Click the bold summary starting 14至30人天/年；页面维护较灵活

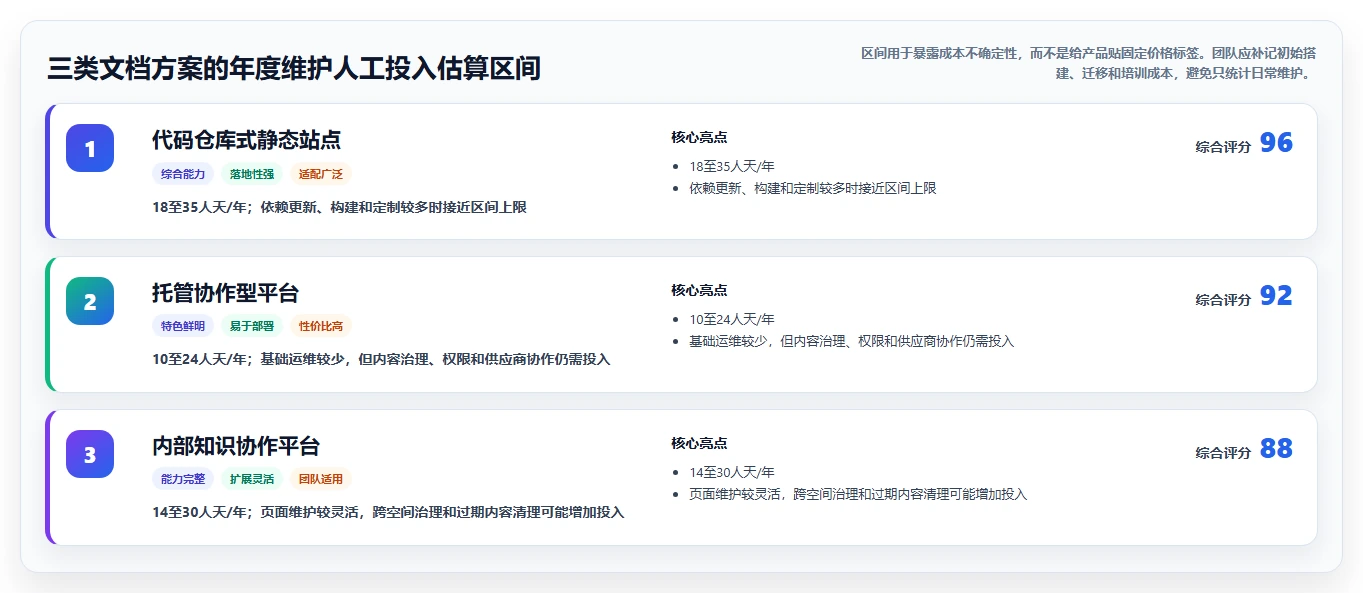[x=388, y=512]
